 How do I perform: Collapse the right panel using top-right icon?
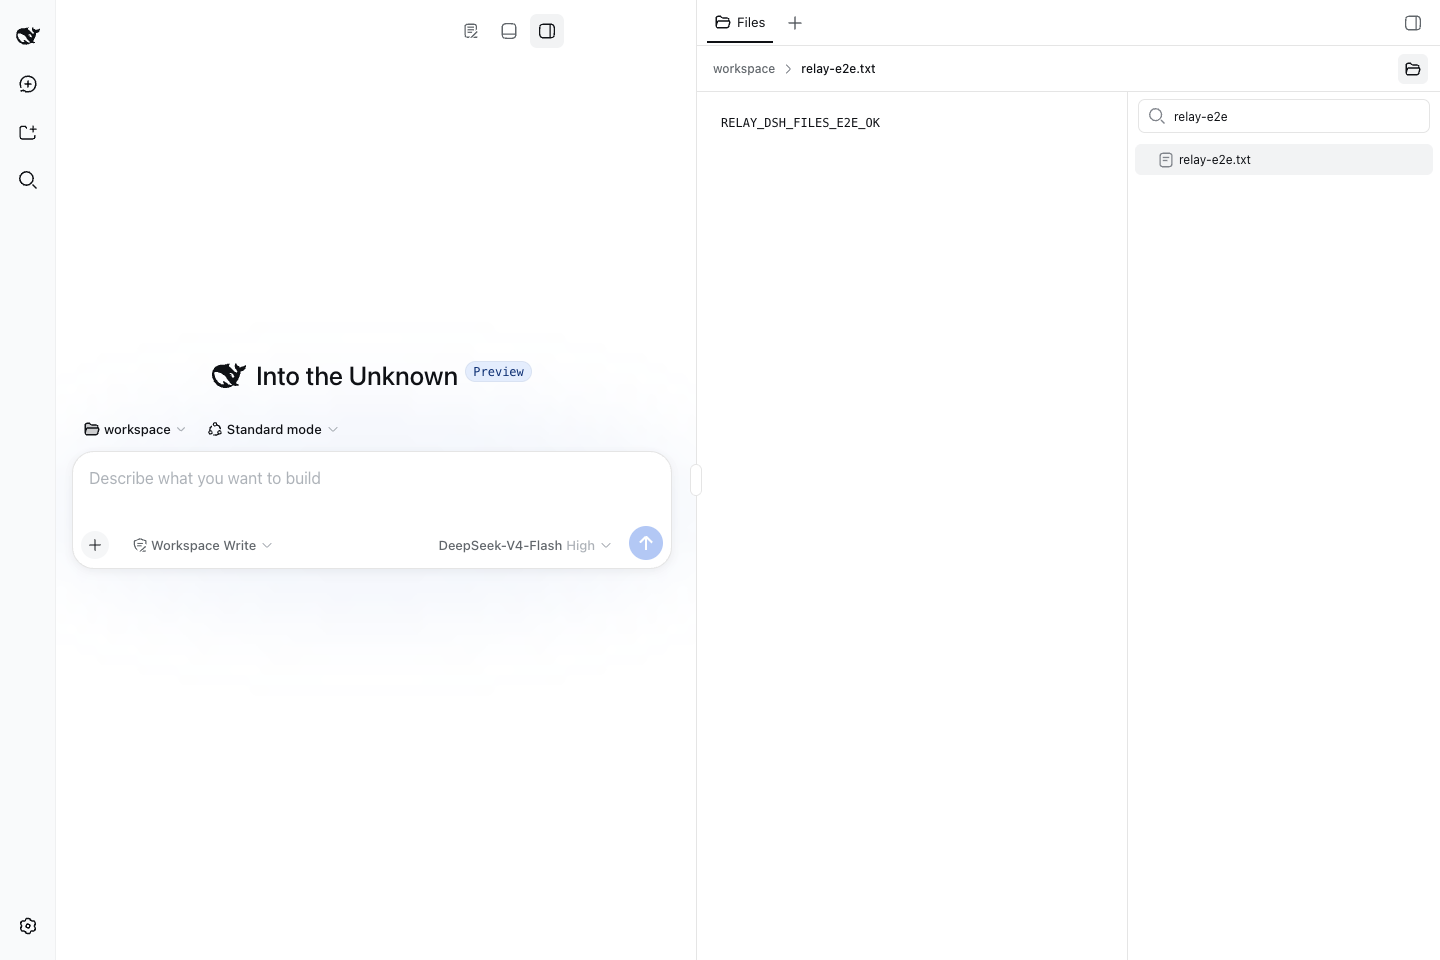point(1413,23)
